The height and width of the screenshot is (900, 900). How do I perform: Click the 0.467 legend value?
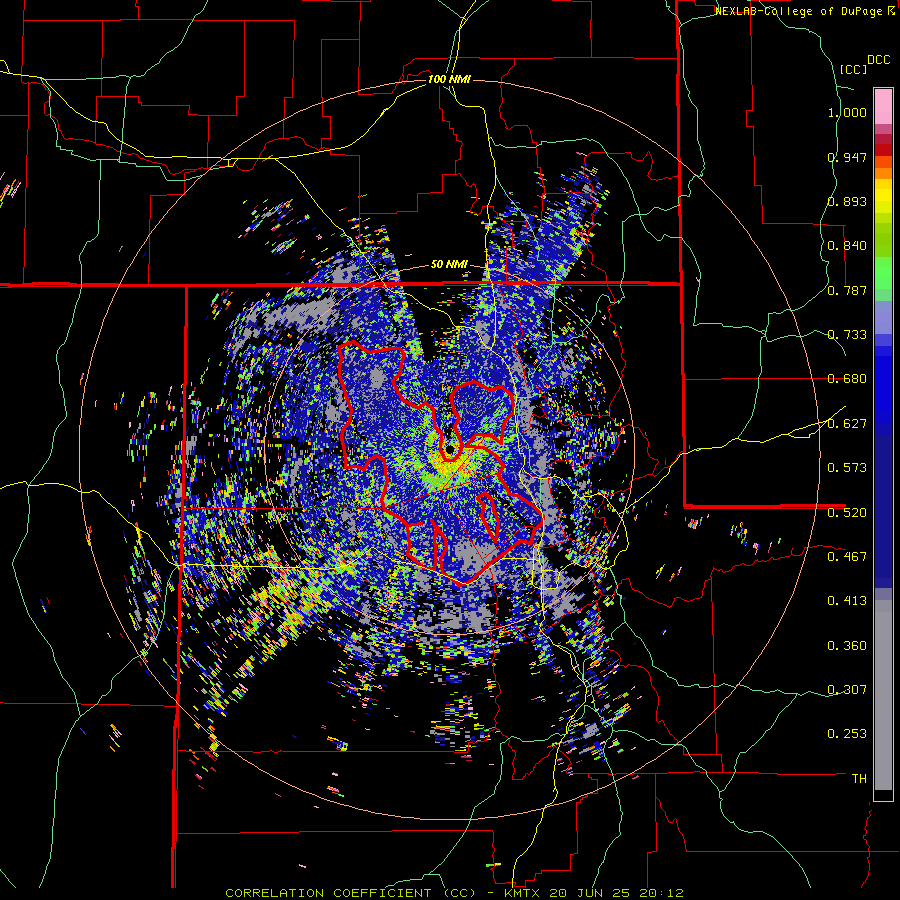click(847, 556)
